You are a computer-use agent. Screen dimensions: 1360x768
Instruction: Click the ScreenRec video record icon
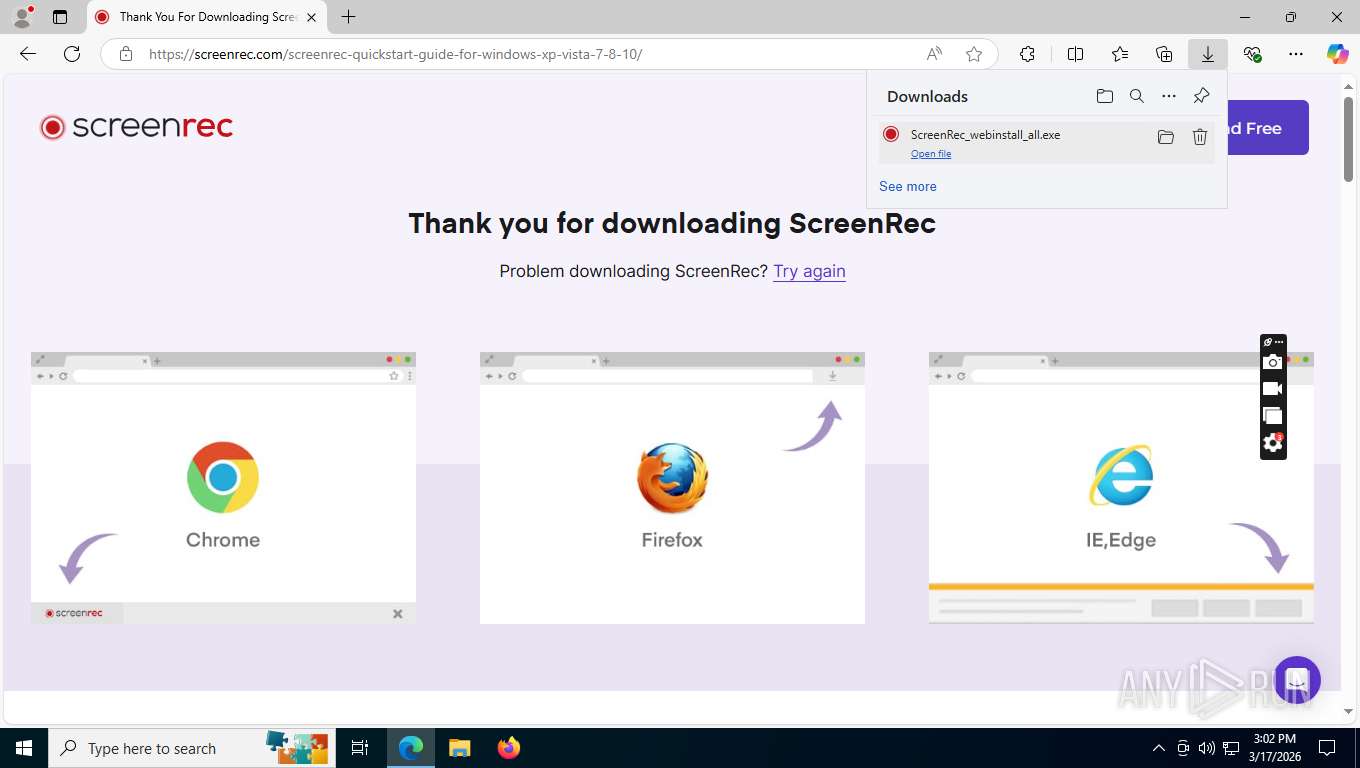(1272, 389)
